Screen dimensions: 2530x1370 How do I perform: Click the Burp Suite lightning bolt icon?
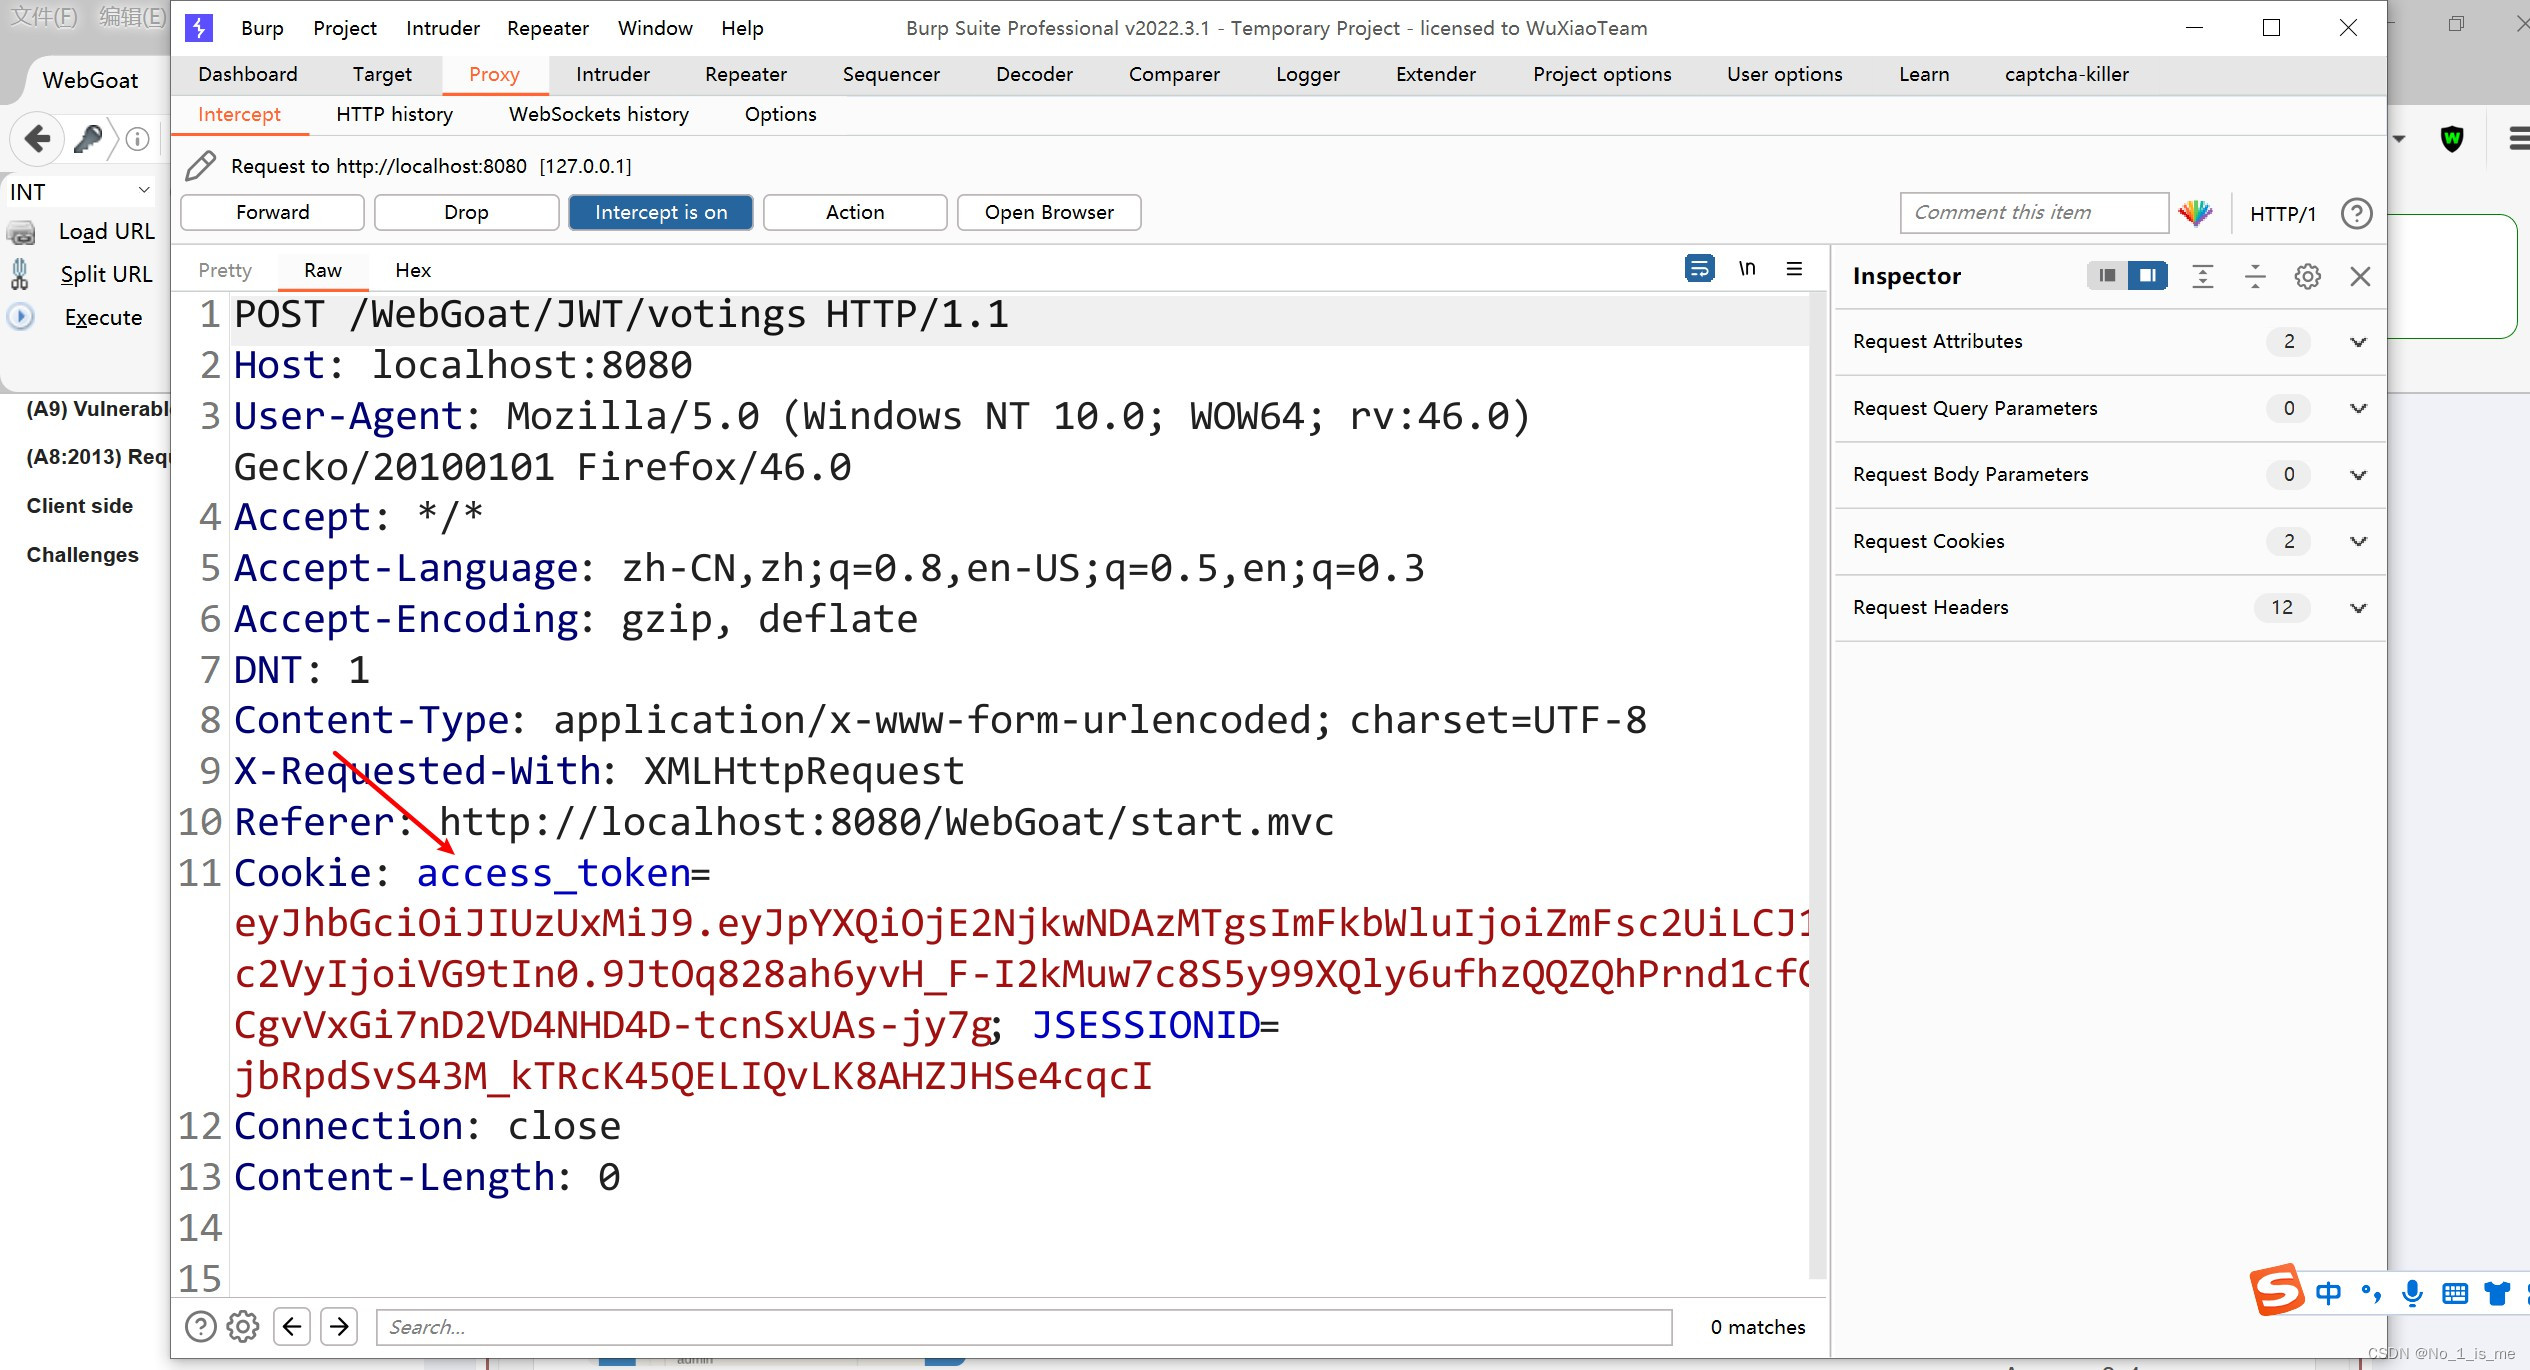pos(199,25)
